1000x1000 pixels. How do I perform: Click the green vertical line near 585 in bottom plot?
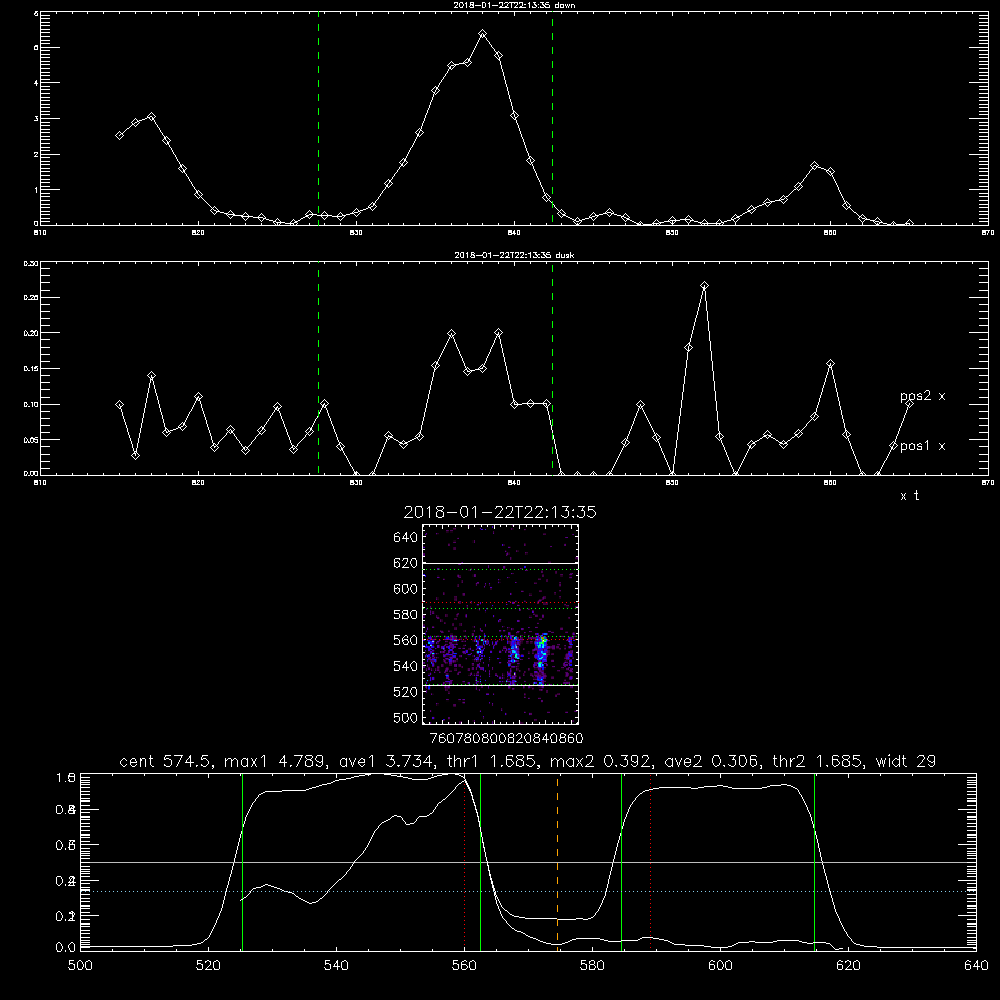621,861
